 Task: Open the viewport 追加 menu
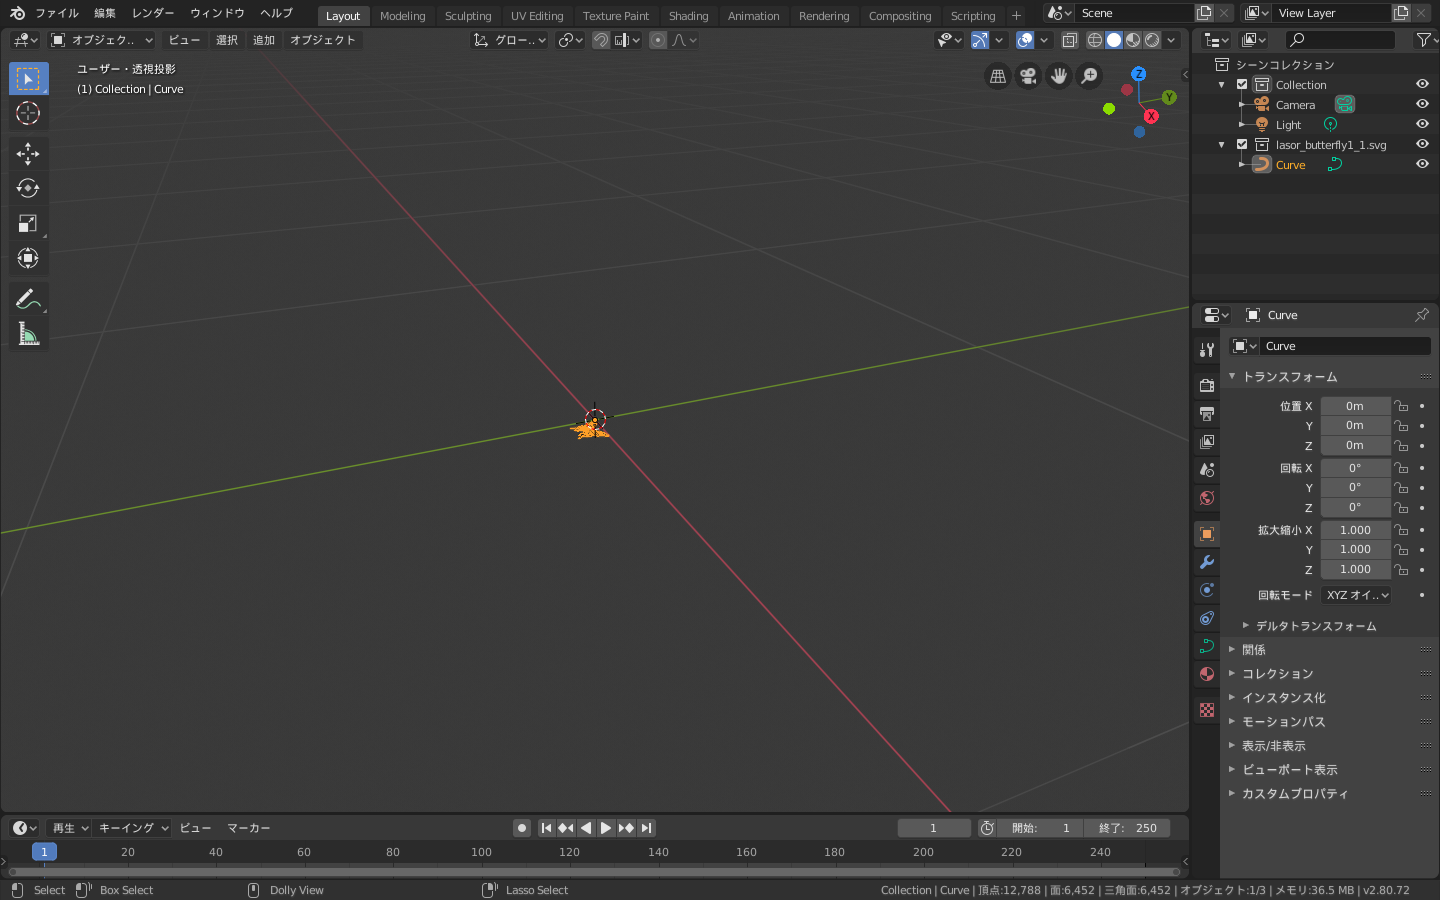click(264, 40)
